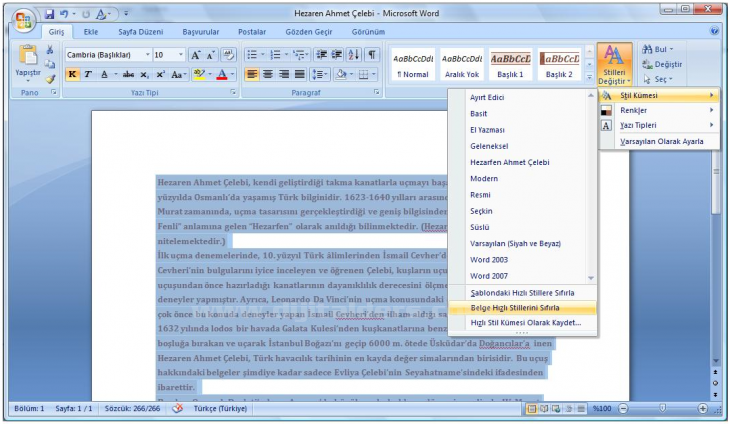Open Renkler submenu
Image resolution: width=730 pixels, height=424 pixels.
click(x=658, y=110)
